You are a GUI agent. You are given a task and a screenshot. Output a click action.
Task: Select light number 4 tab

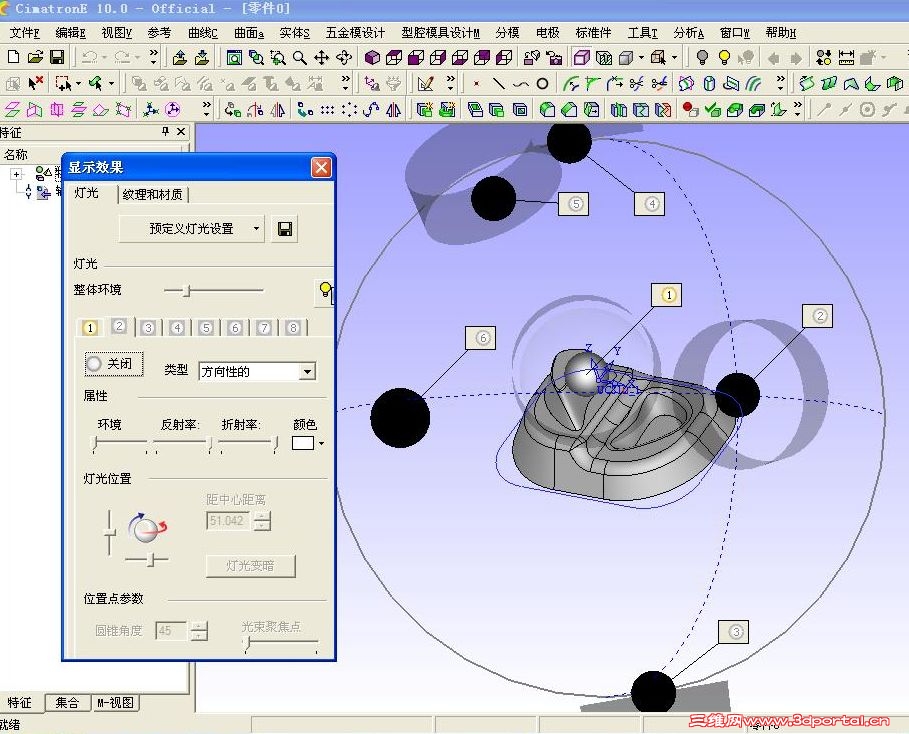tap(177, 328)
